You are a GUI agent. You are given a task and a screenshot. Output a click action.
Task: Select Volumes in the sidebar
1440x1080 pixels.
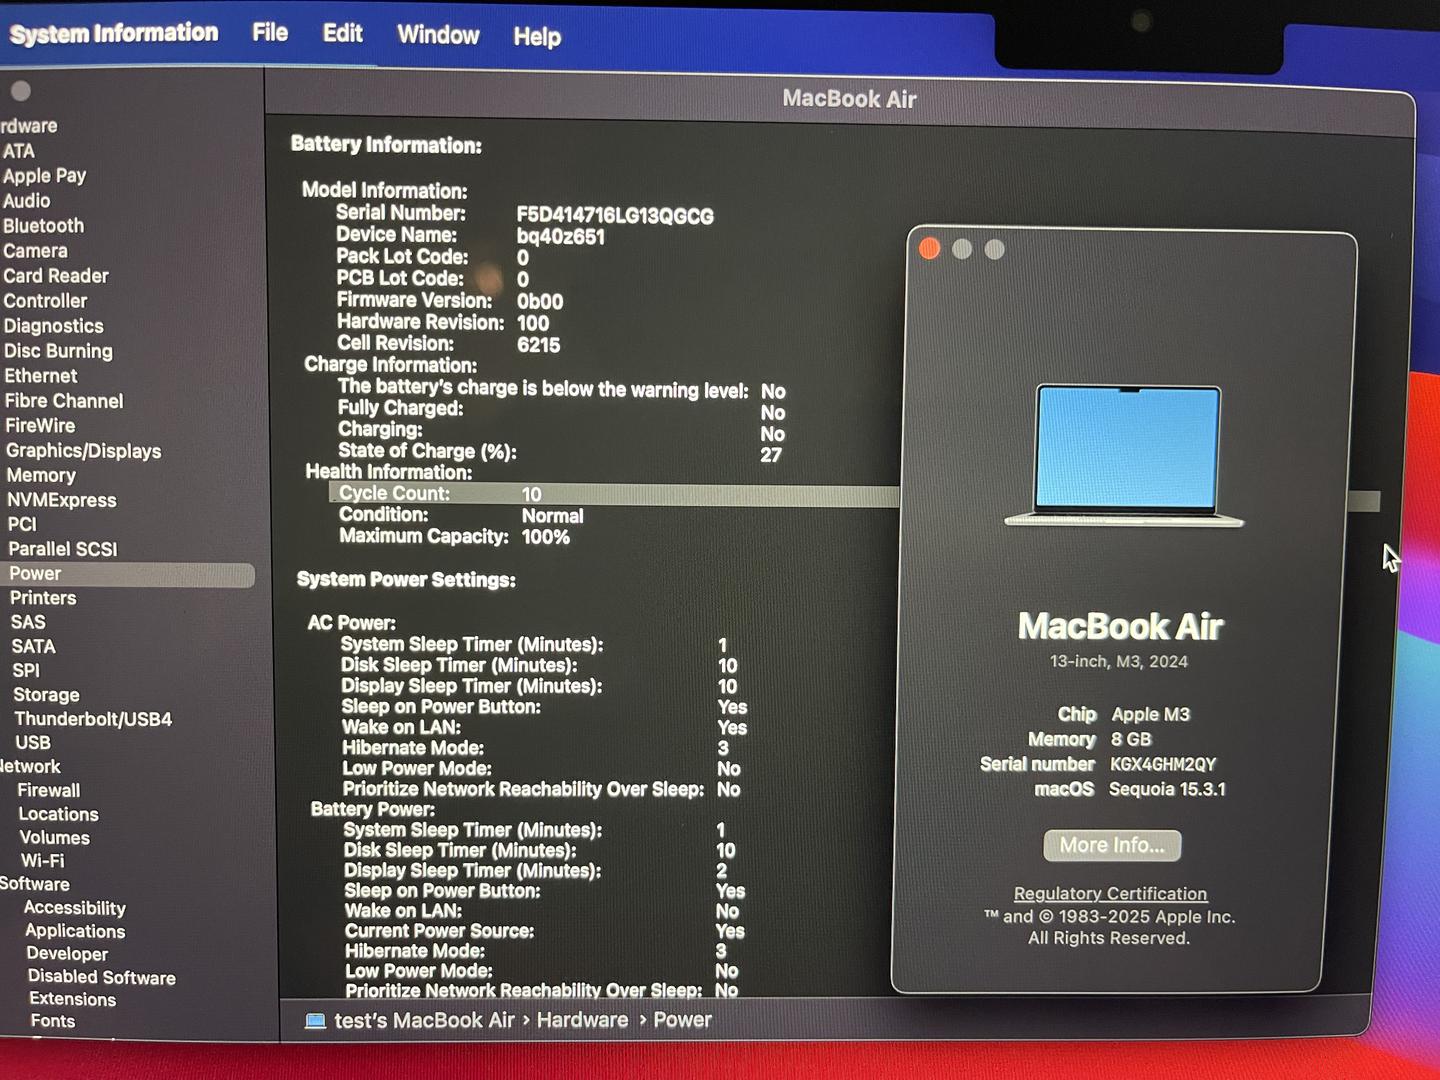(55, 838)
